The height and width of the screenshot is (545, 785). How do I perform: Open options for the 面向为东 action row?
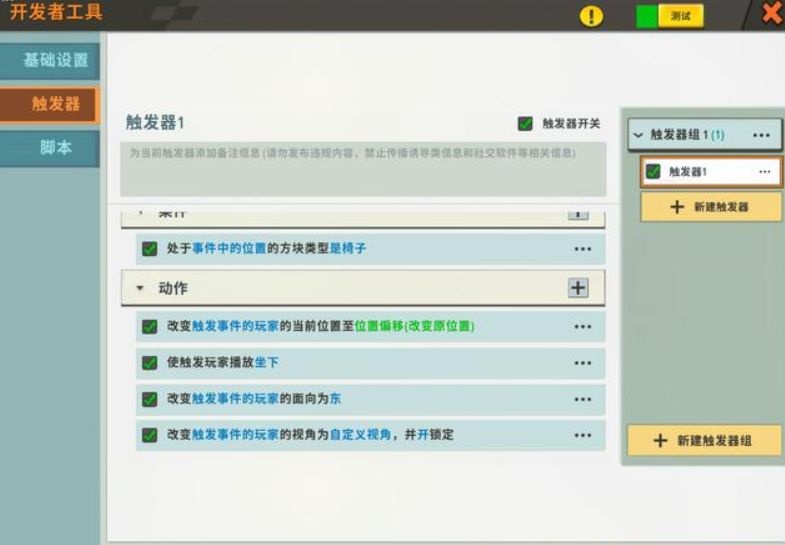(x=582, y=399)
